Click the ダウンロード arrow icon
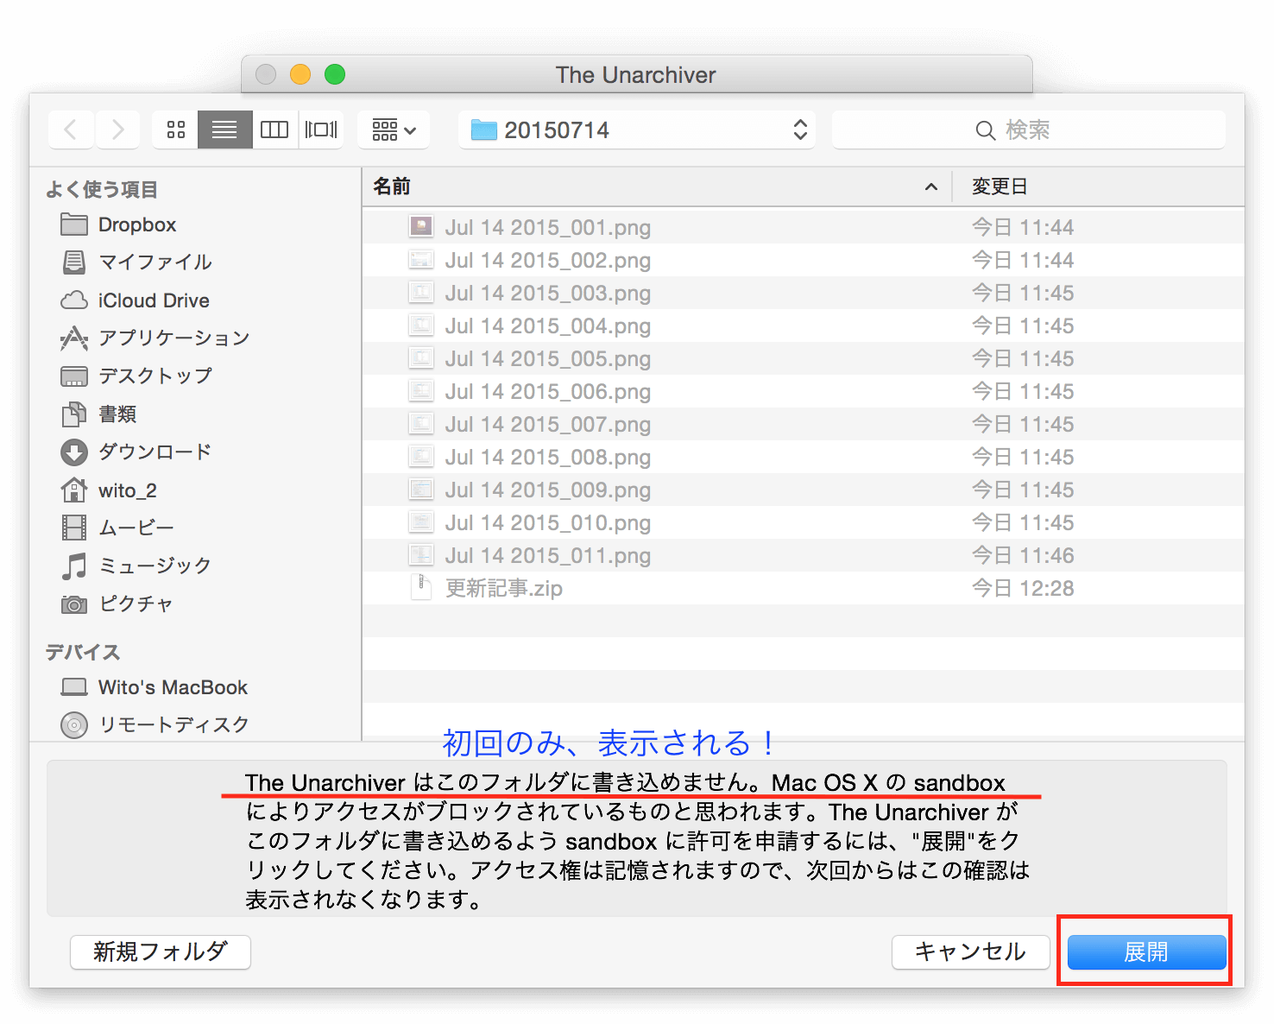 (74, 452)
